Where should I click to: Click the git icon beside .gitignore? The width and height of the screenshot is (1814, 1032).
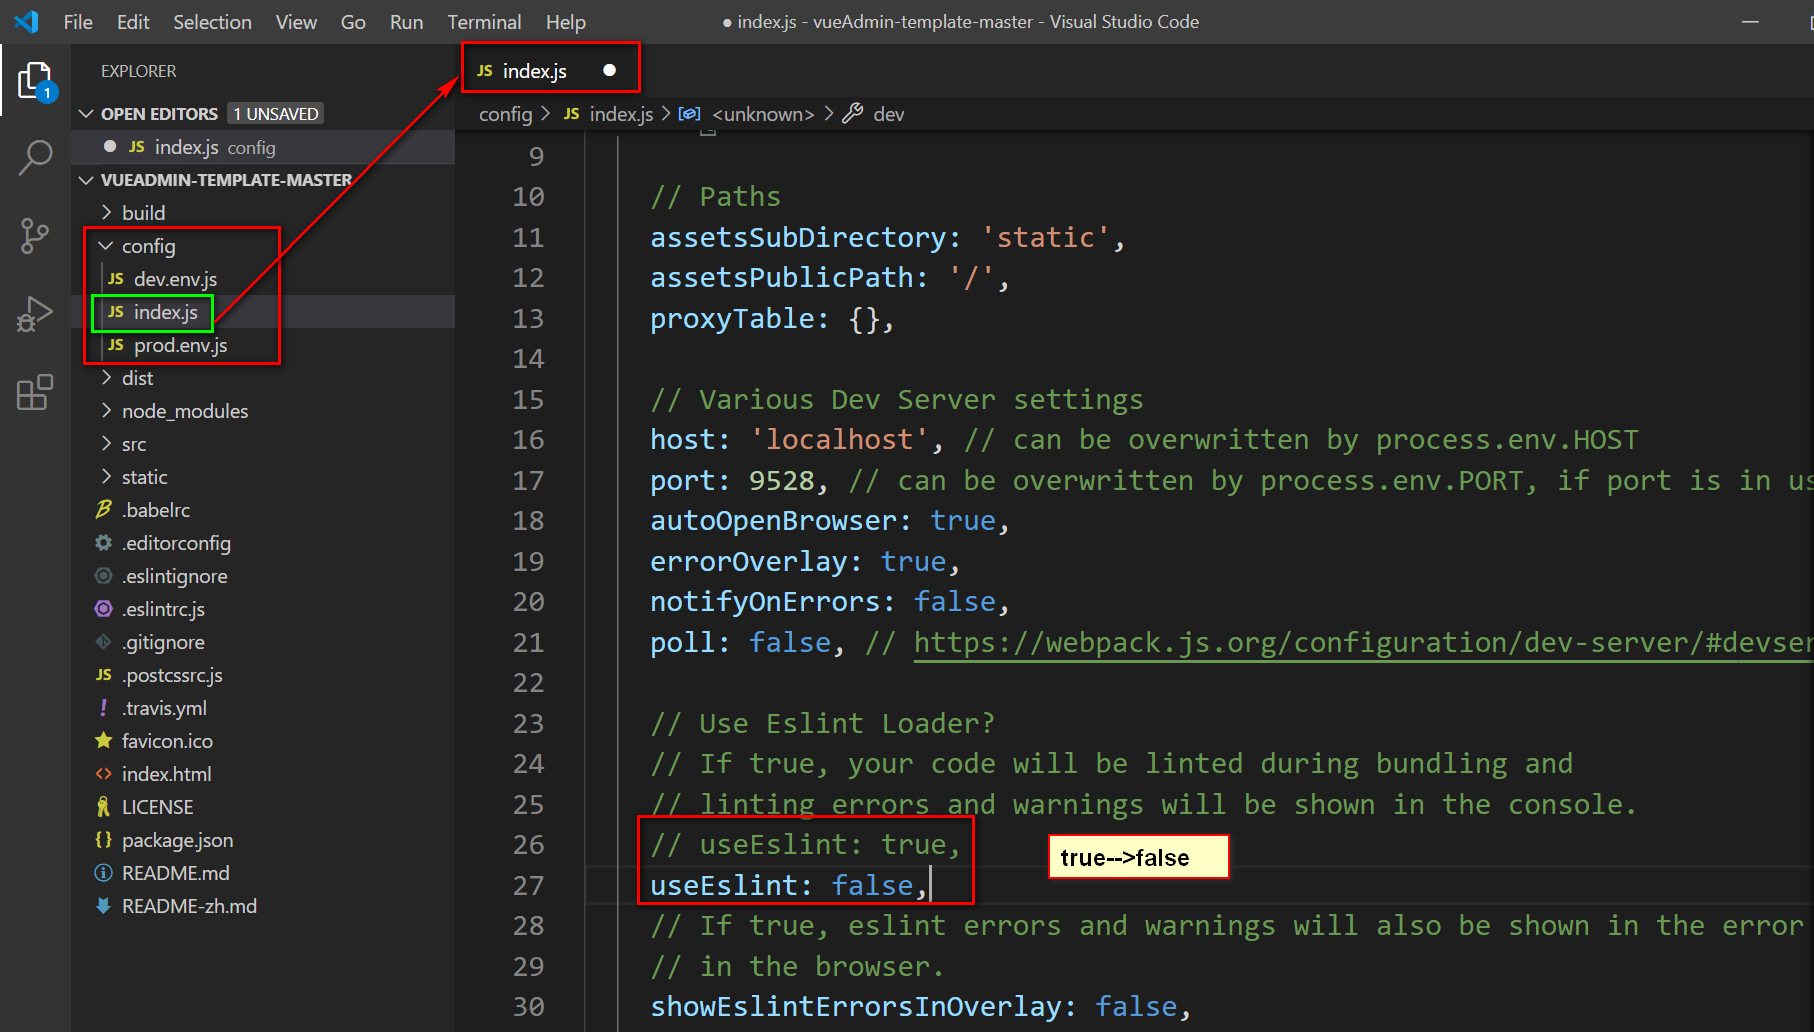(x=103, y=642)
